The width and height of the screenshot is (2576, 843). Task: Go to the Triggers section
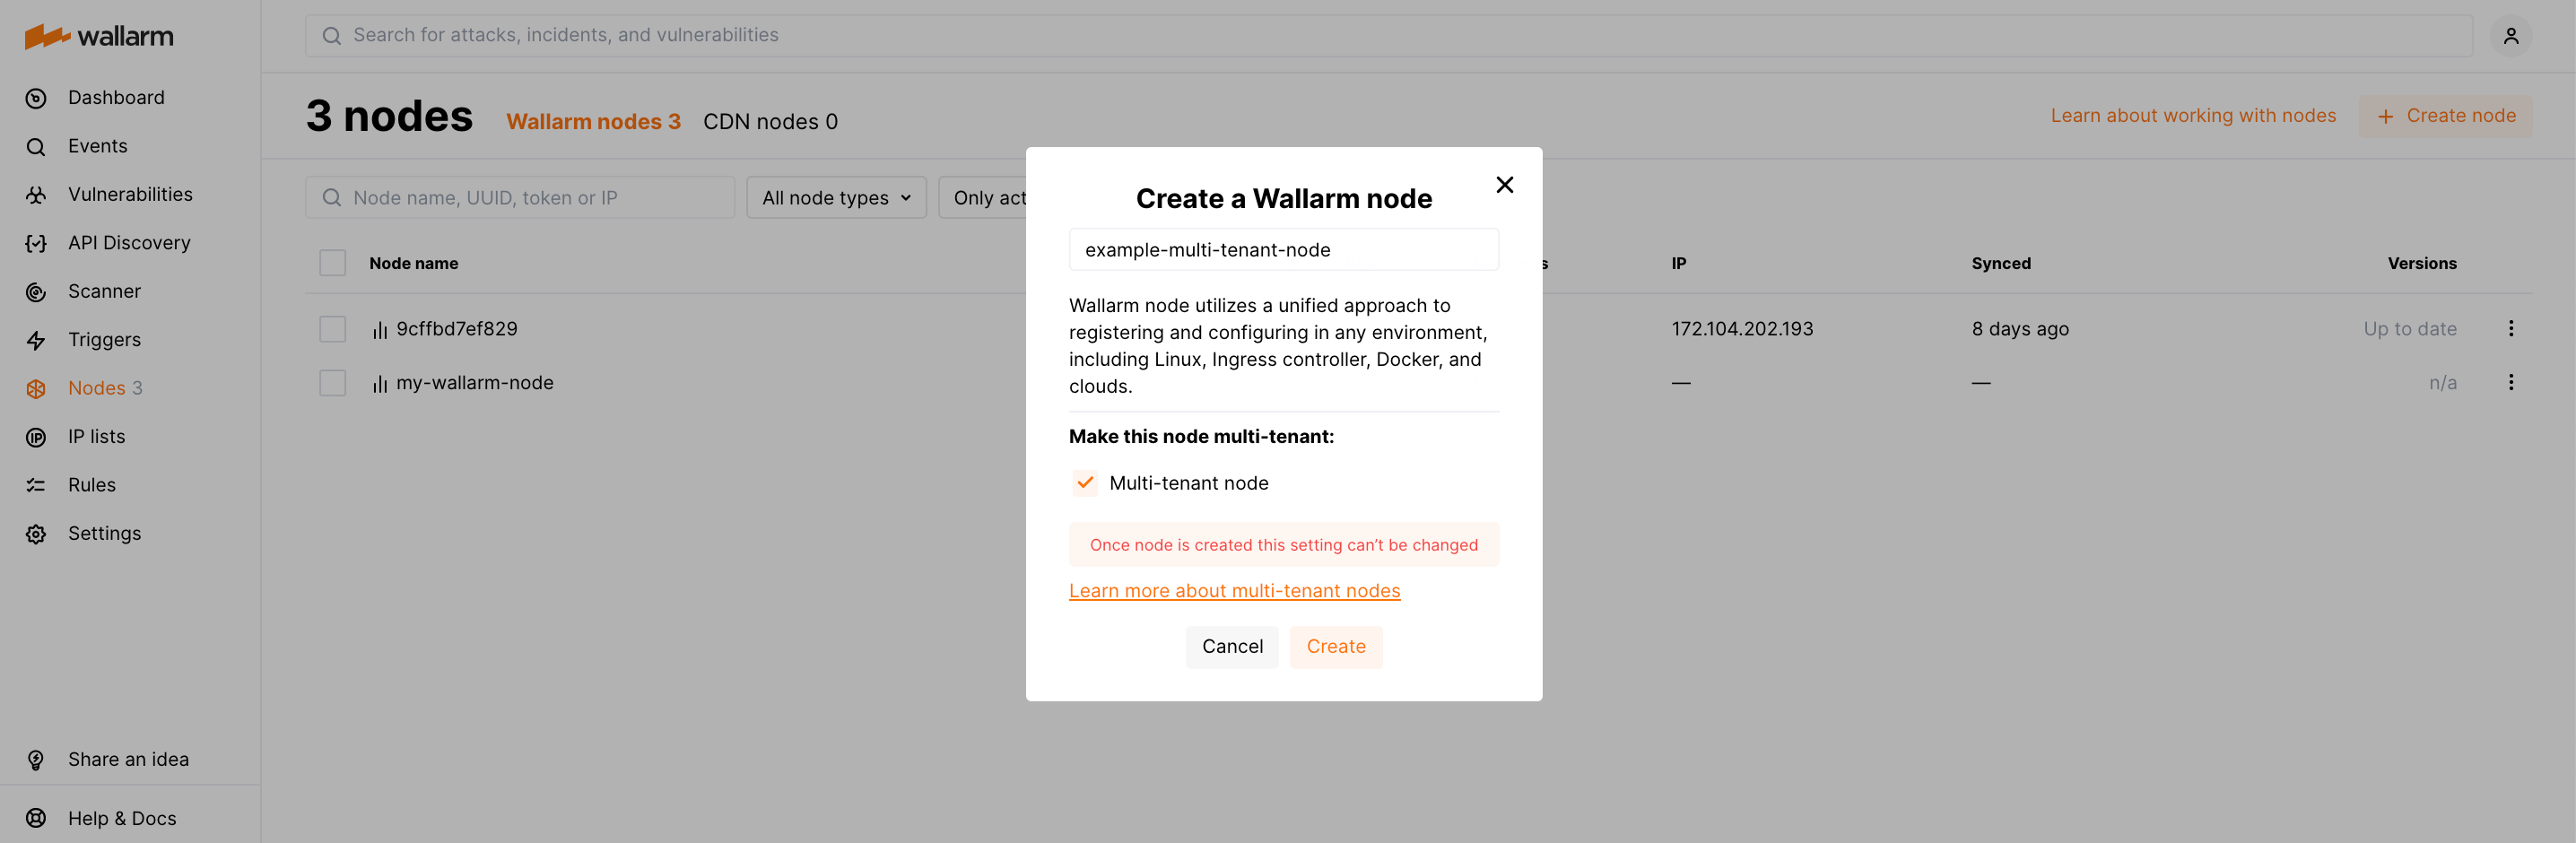104,339
